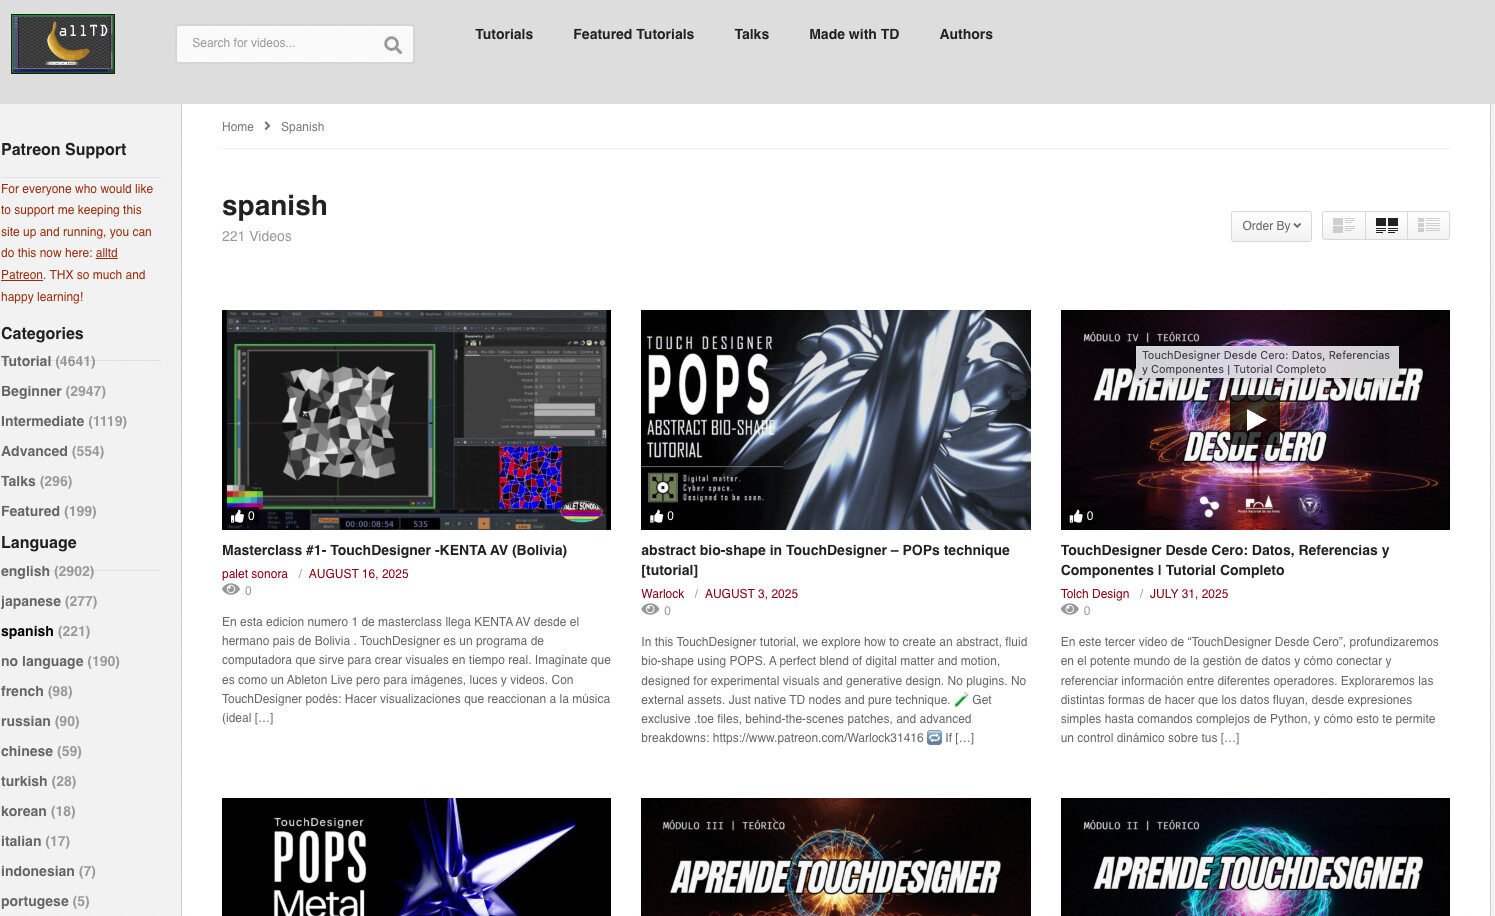1495x916 pixels.
Task: Open the Order By dropdown
Action: 1271,226
